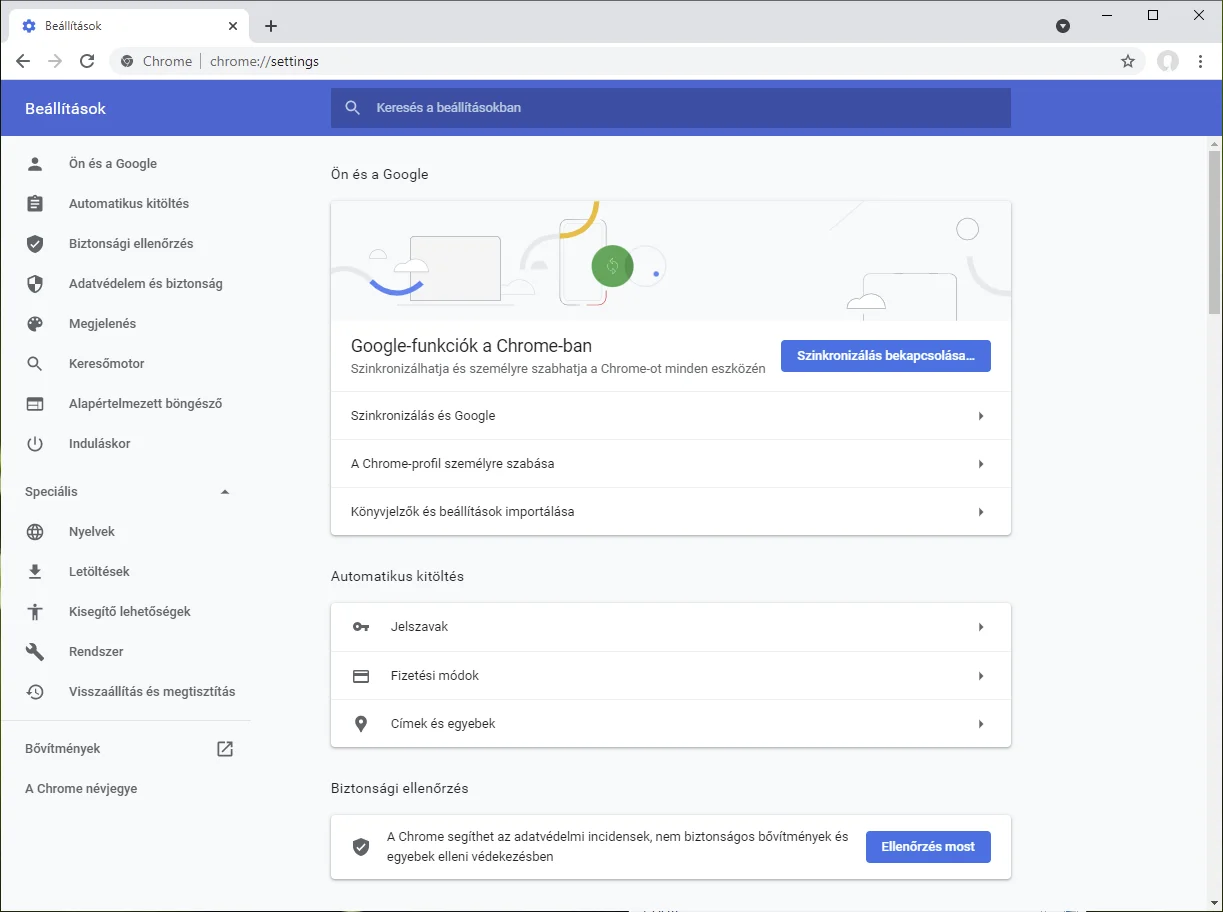Screen dimensions: 1223x912
Task: Click the power icon for Induláskor
Action: click(35, 444)
